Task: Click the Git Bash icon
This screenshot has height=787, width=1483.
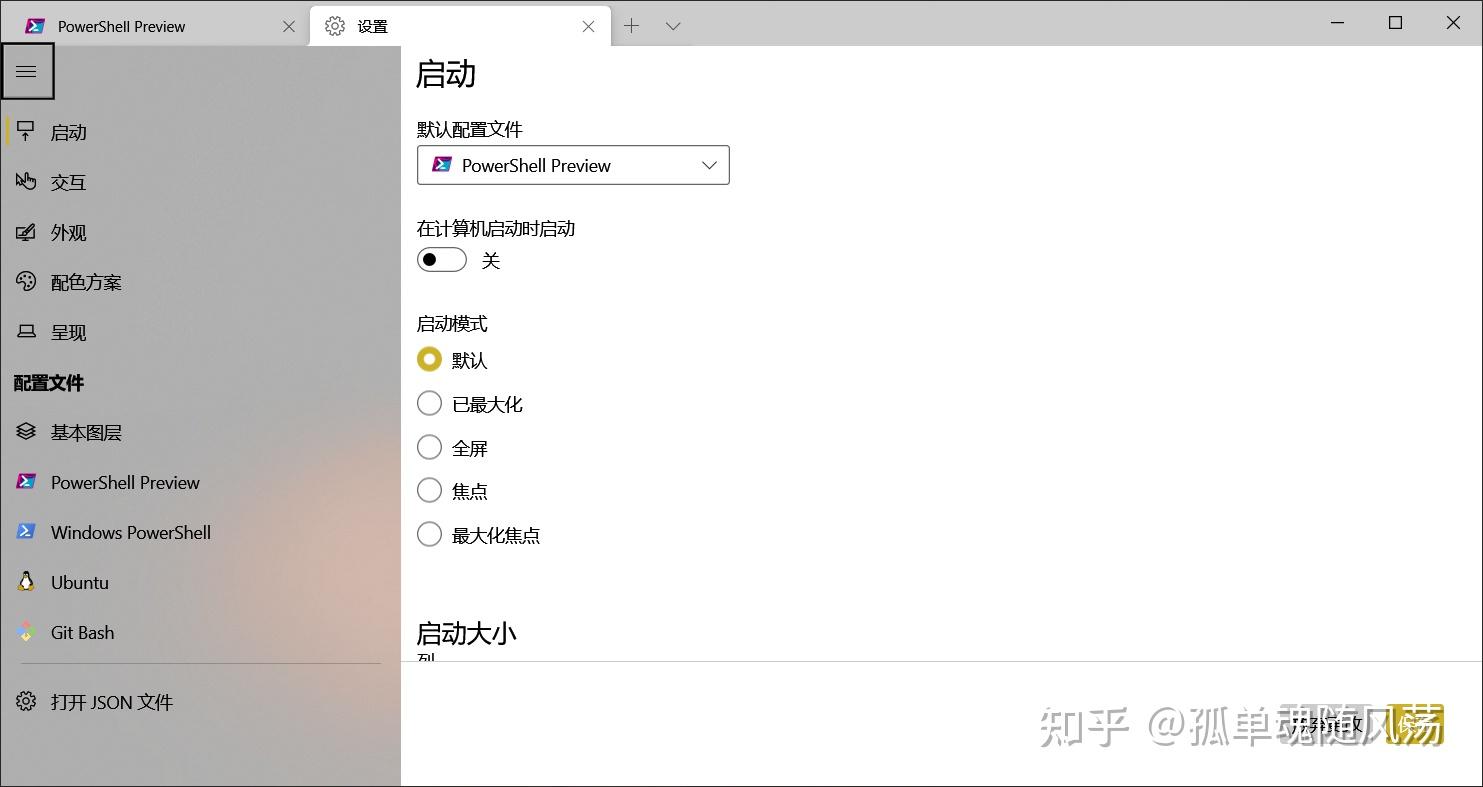Action: (26, 632)
